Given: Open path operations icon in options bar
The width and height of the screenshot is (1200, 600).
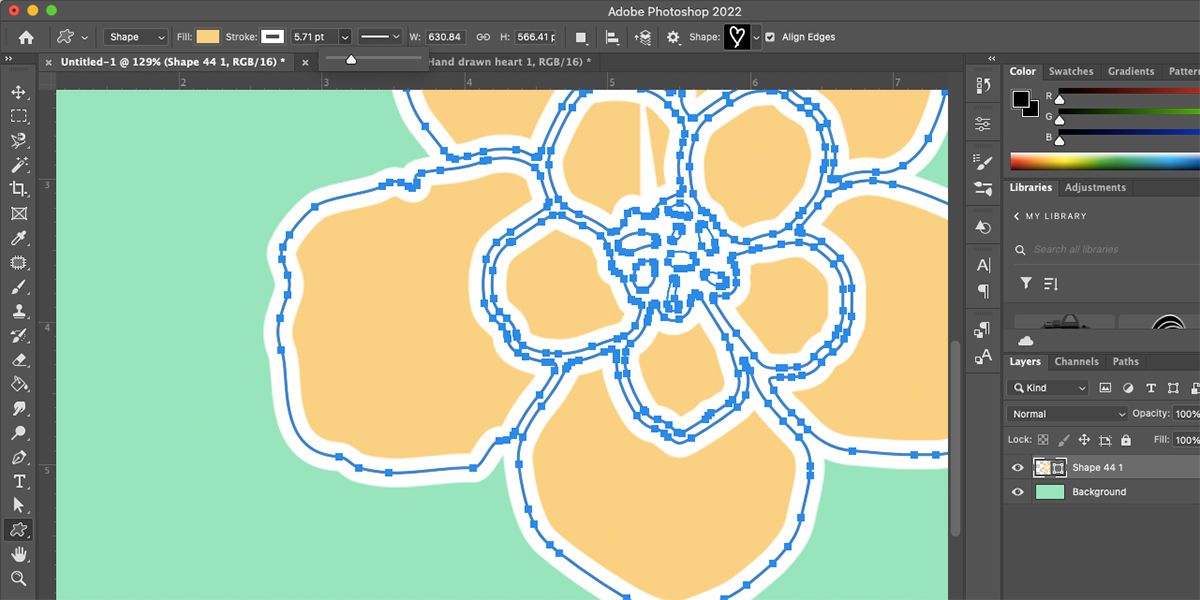Looking at the screenshot, I should (x=581, y=37).
